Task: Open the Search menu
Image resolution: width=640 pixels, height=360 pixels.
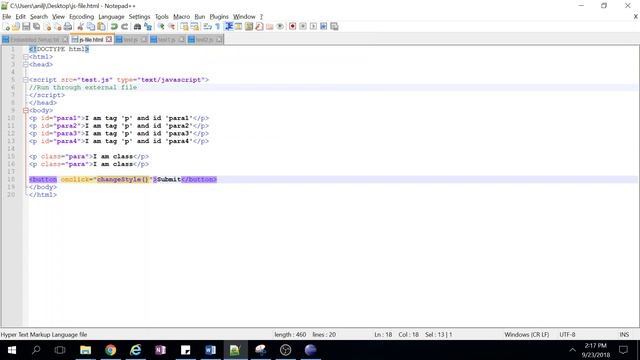Action: point(39,17)
